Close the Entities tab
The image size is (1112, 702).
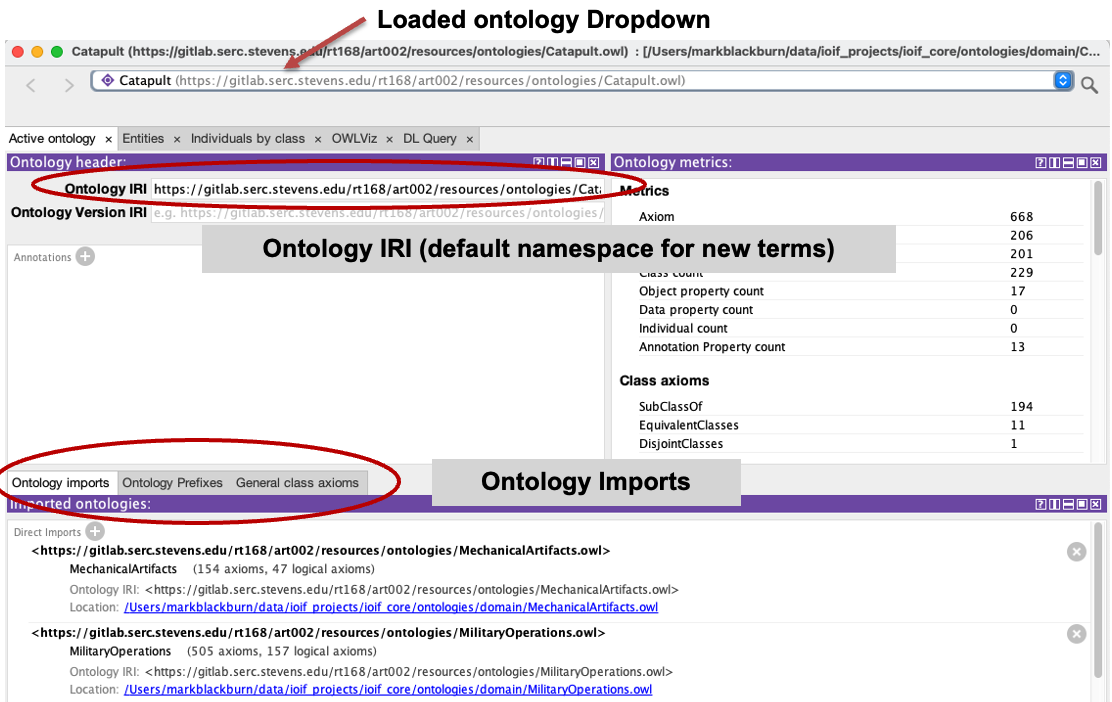click(x=177, y=139)
